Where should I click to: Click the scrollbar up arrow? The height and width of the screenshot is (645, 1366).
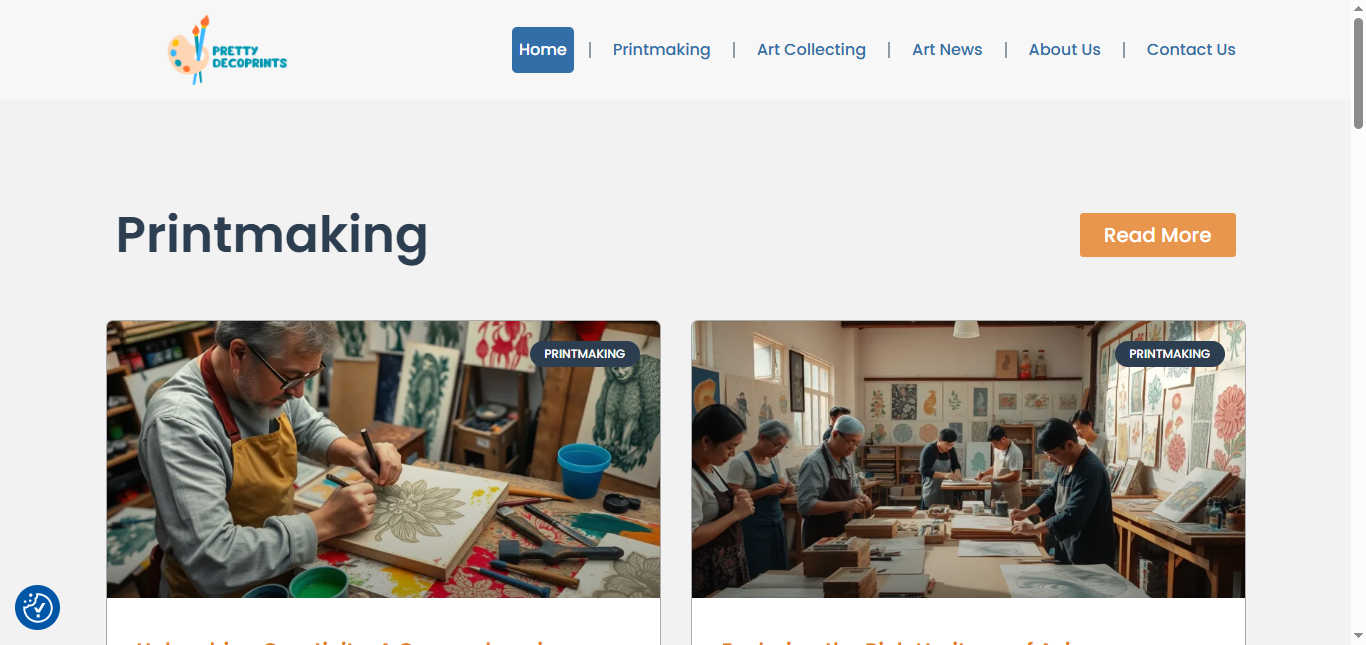tap(1358, 8)
